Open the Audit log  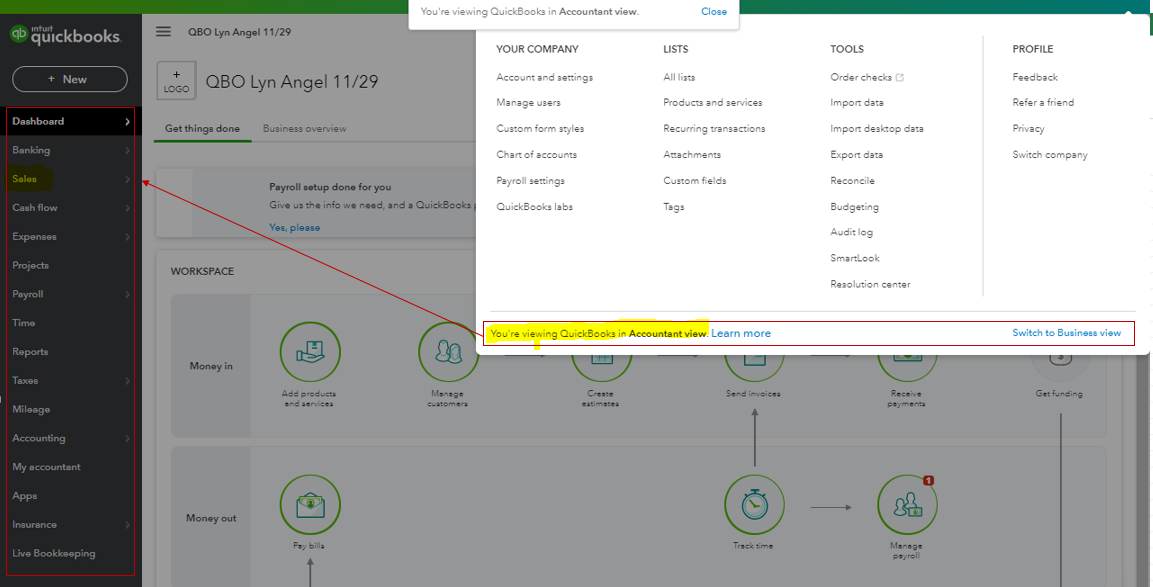(x=852, y=232)
